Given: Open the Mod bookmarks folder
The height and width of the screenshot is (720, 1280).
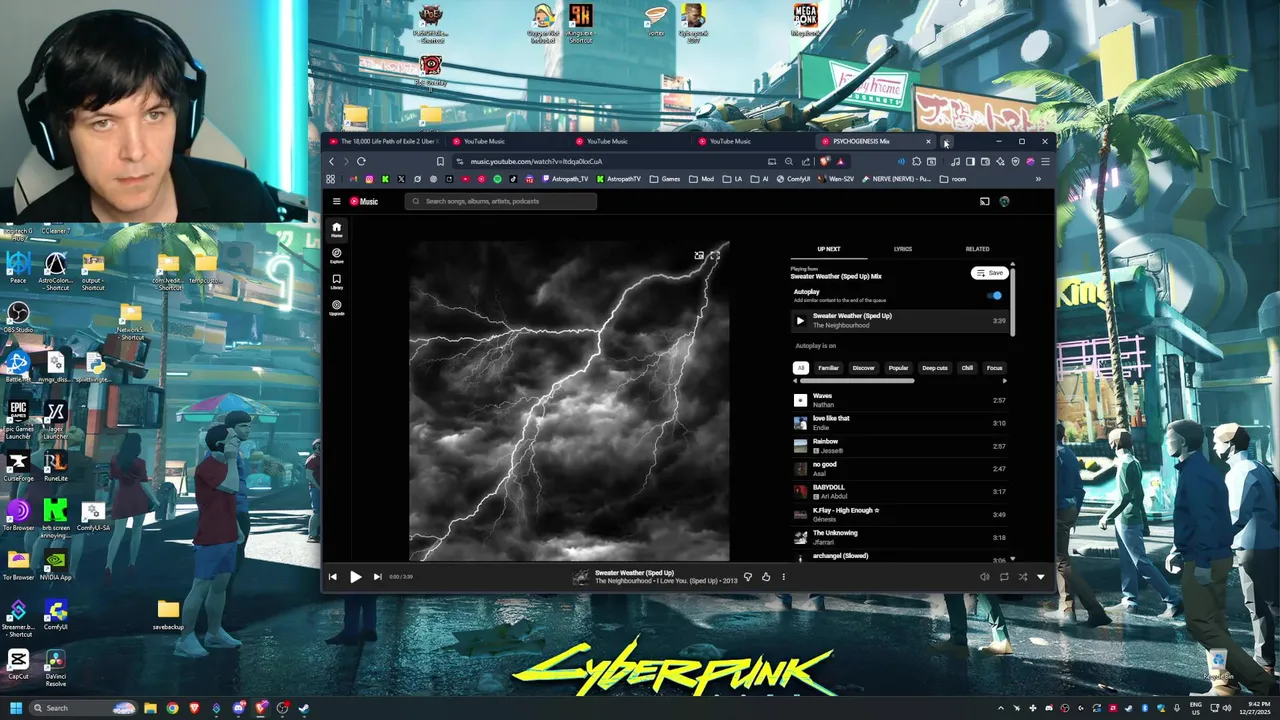Looking at the screenshot, I should pos(701,179).
